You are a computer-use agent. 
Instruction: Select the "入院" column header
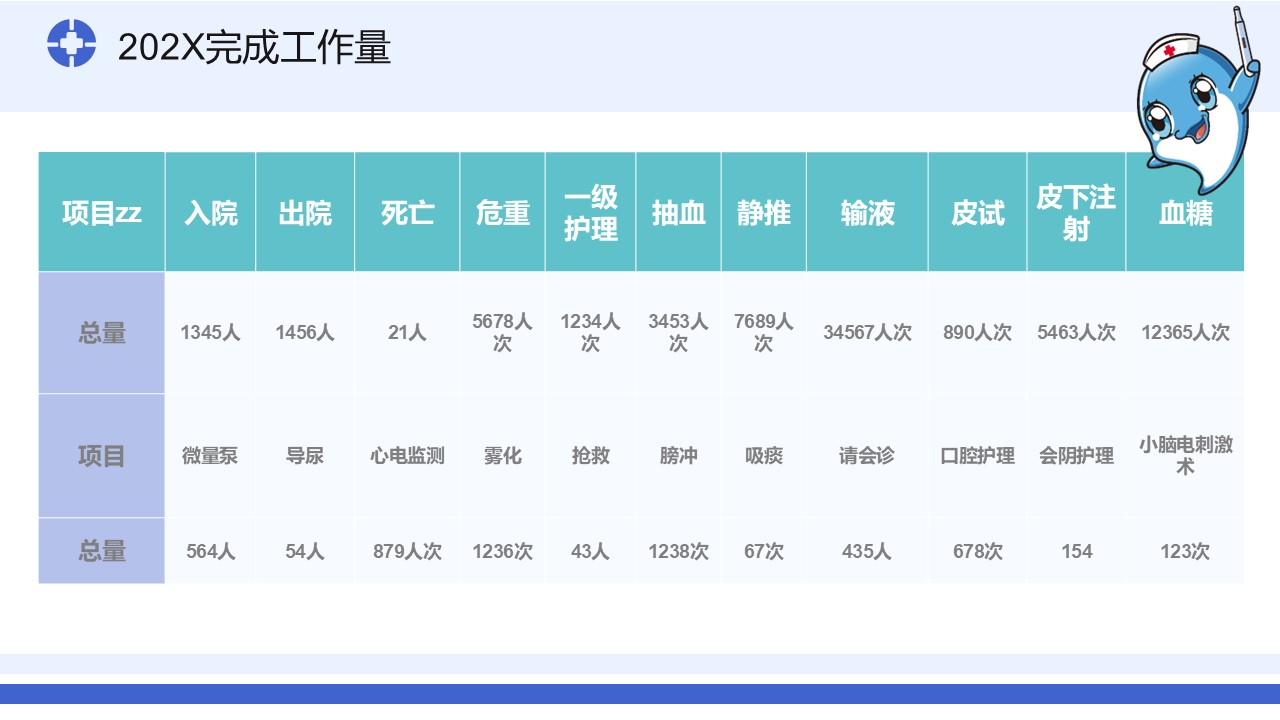[x=211, y=213]
